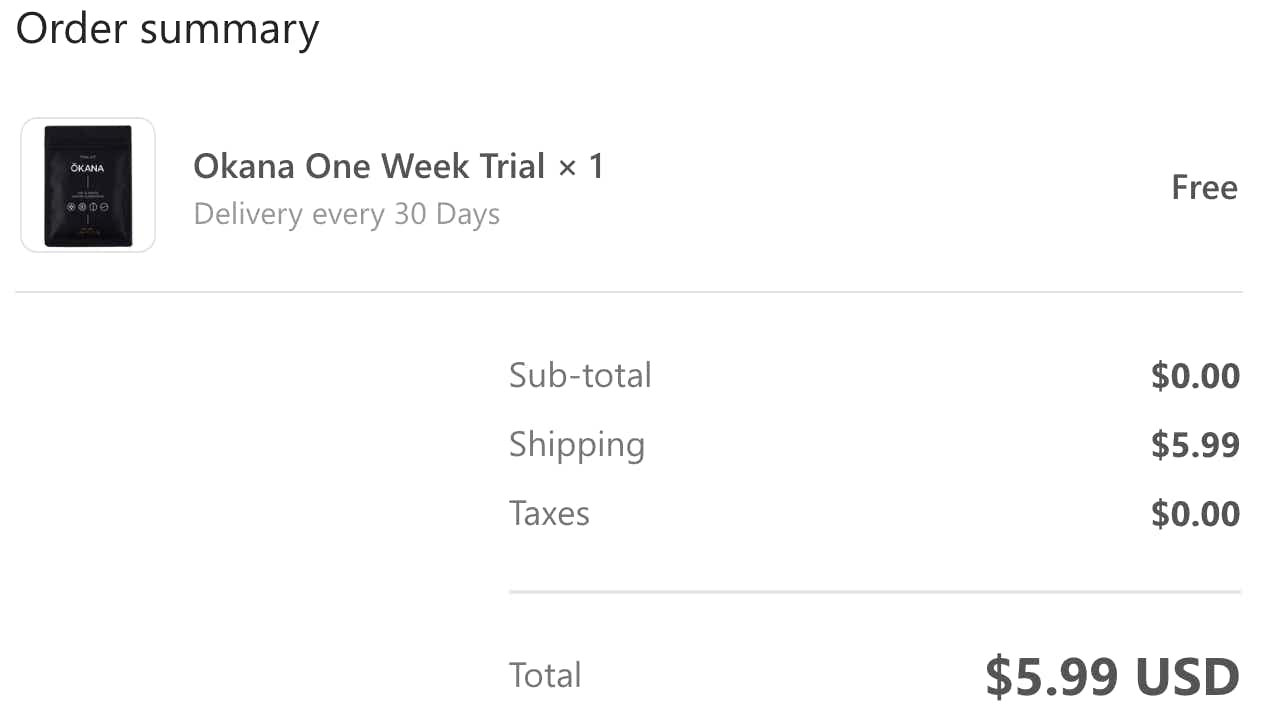1276x728 pixels.
Task: Click the divider line below the product row
Action: (629, 292)
